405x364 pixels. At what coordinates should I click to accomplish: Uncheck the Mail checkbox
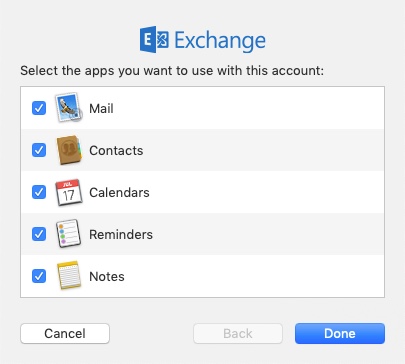point(39,108)
